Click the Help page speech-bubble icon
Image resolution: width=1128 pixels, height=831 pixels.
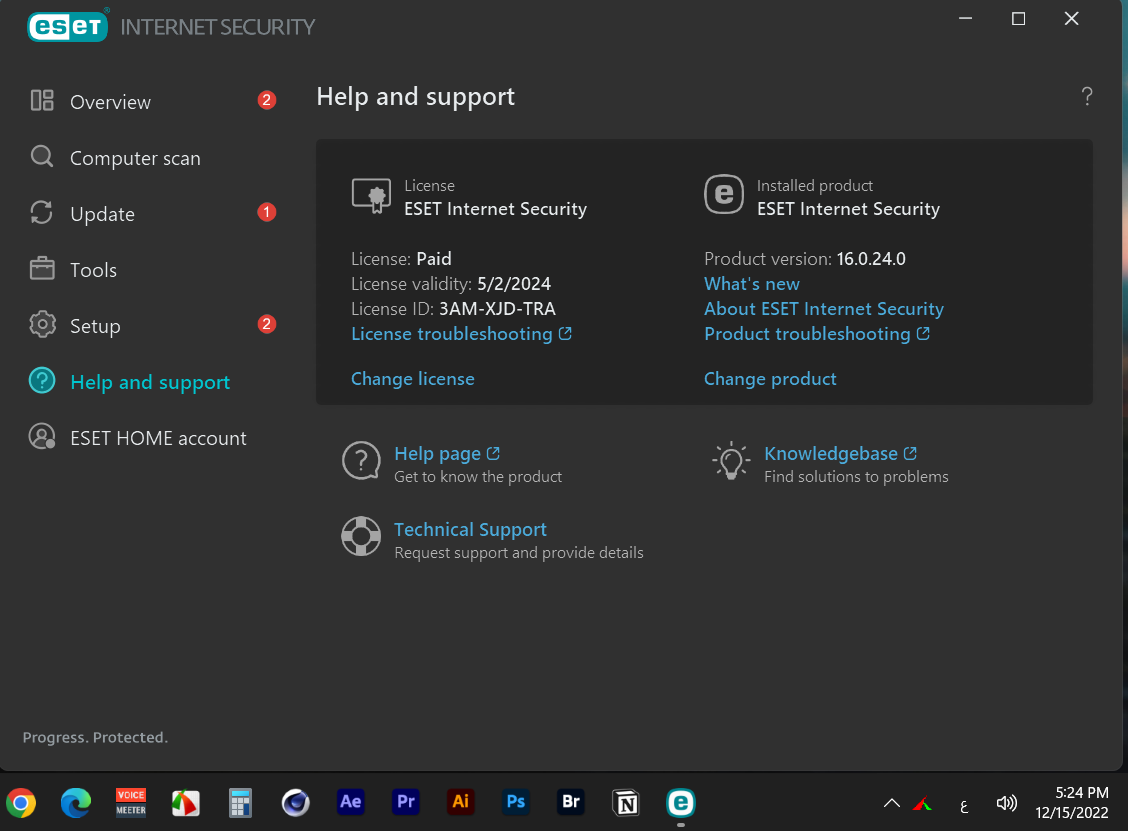click(361, 461)
